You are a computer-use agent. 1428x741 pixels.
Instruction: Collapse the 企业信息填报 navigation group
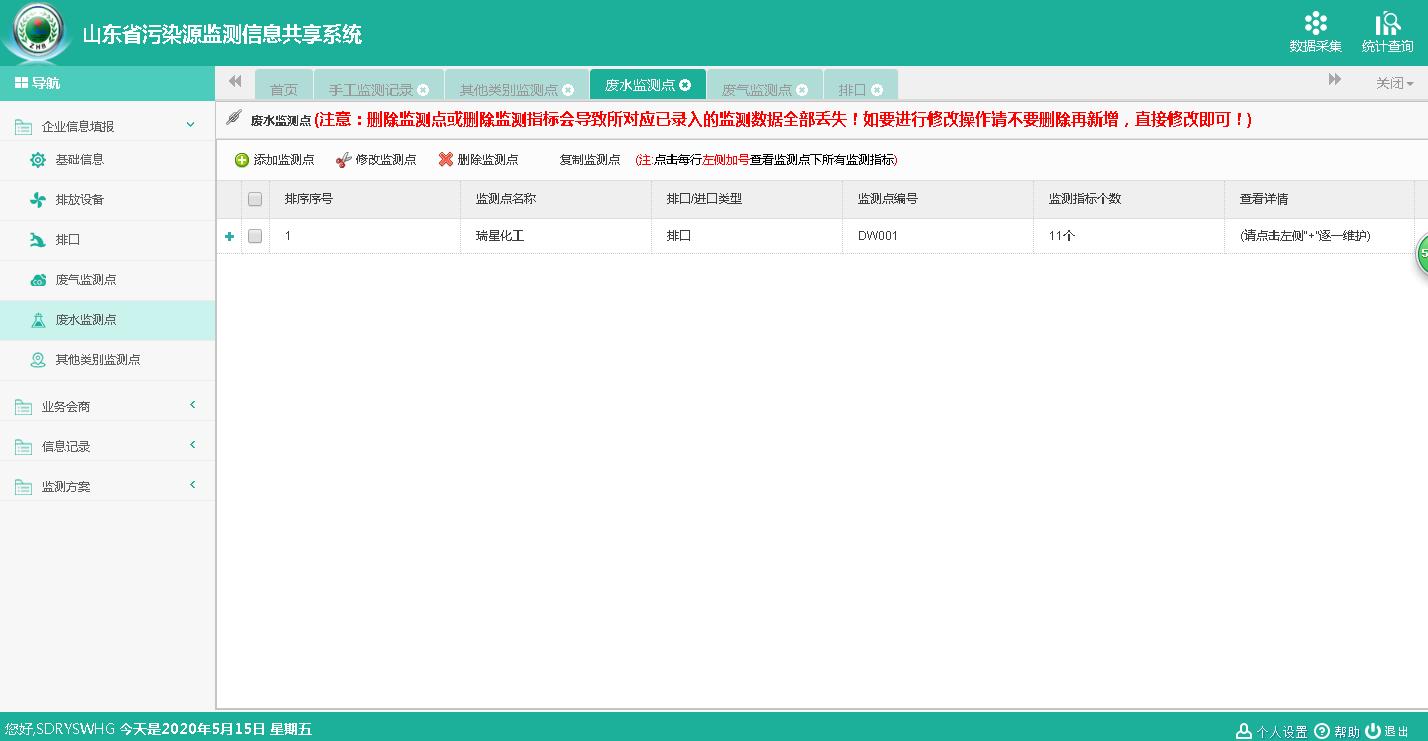(x=190, y=125)
